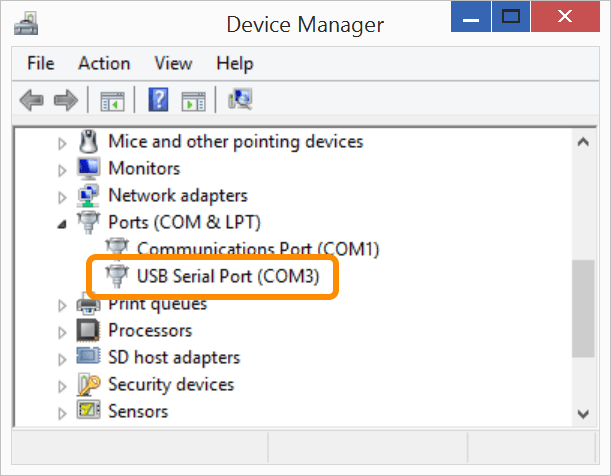Image resolution: width=611 pixels, height=476 pixels.
Task: Click the Show/Hide Console Tree icon
Action: 111,100
